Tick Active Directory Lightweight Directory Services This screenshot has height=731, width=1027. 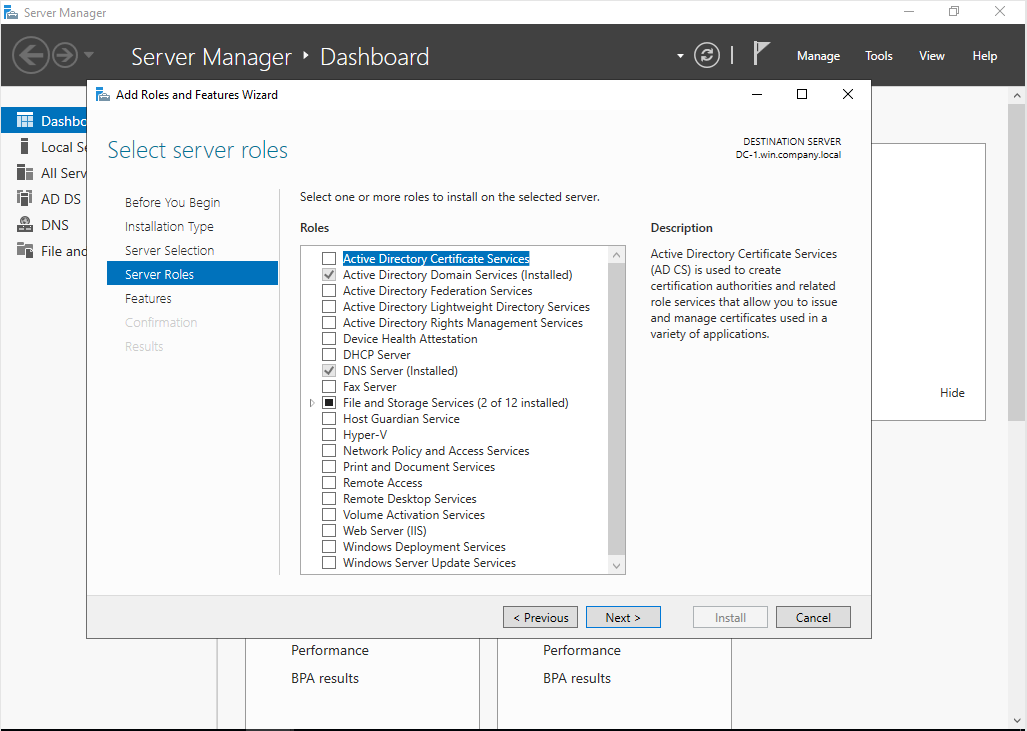(x=329, y=307)
